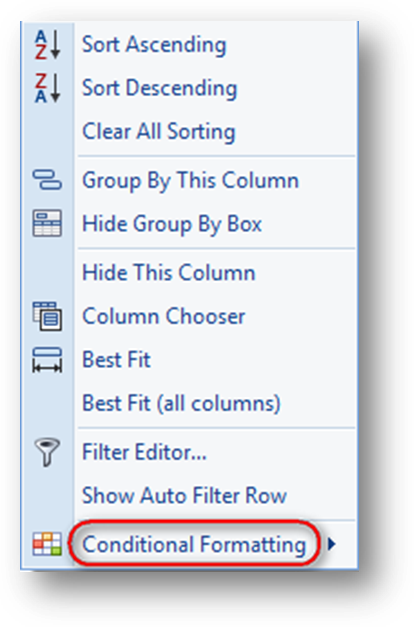
Task: Click the Z-A sort descending icon
Action: [47, 88]
